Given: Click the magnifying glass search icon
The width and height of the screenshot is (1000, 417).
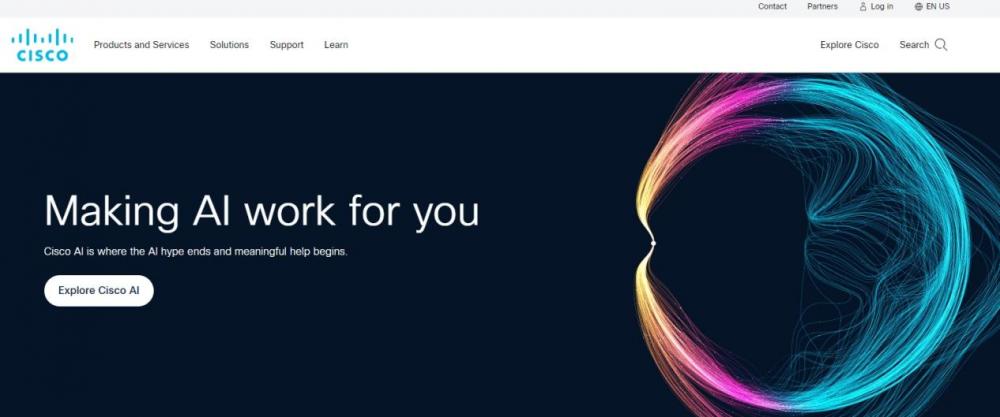Looking at the screenshot, I should pyautogui.click(x=941, y=45).
